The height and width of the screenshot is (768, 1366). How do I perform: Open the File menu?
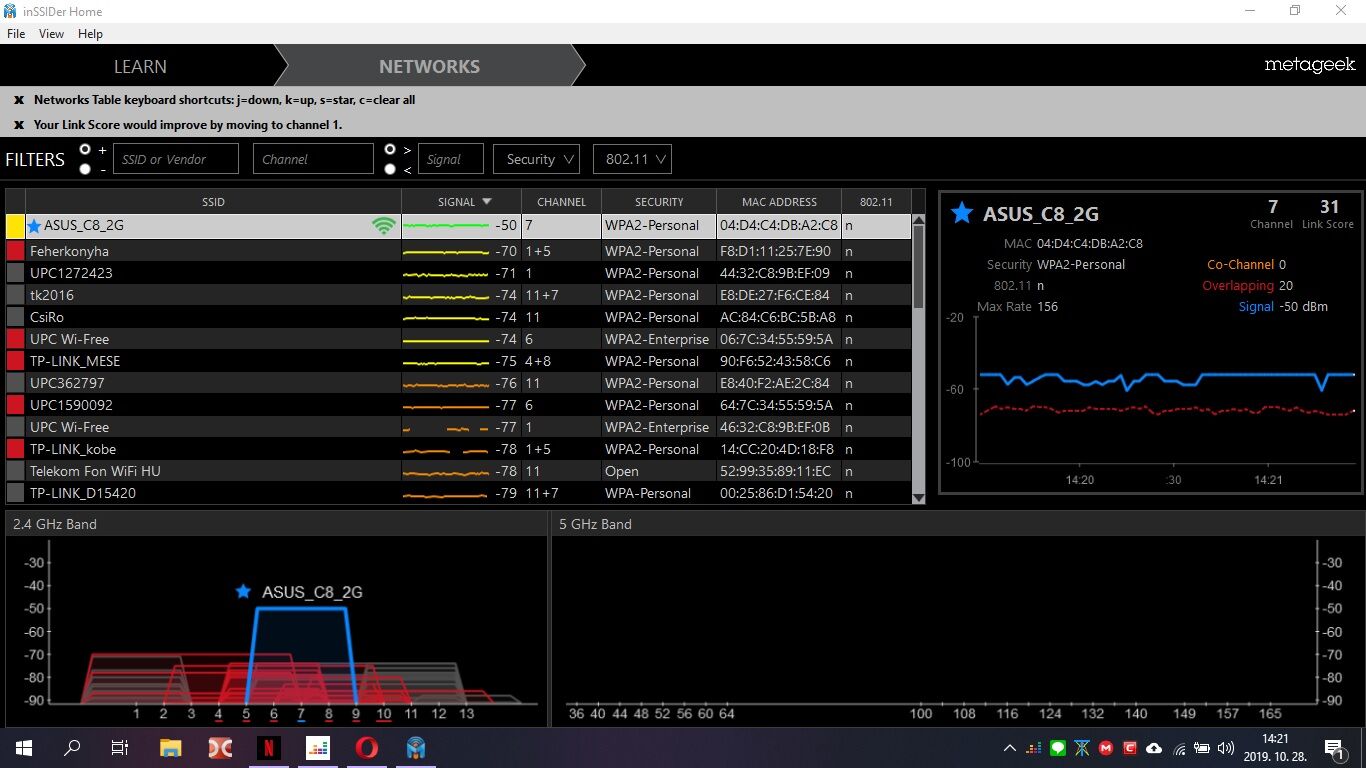[x=16, y=34]
